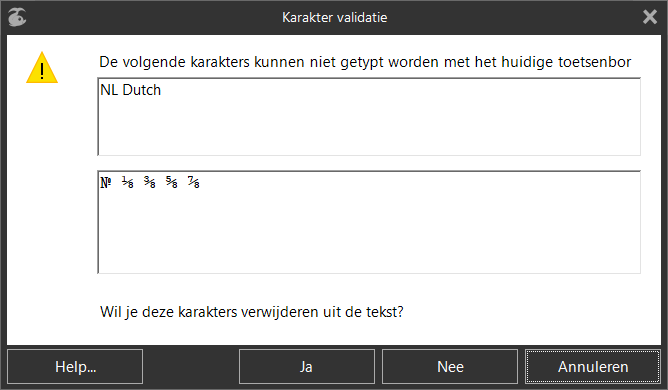Select the ⅛ one-eighth fraction character
Viewport: 668px width, 390px height.
(x=128, y=182)
